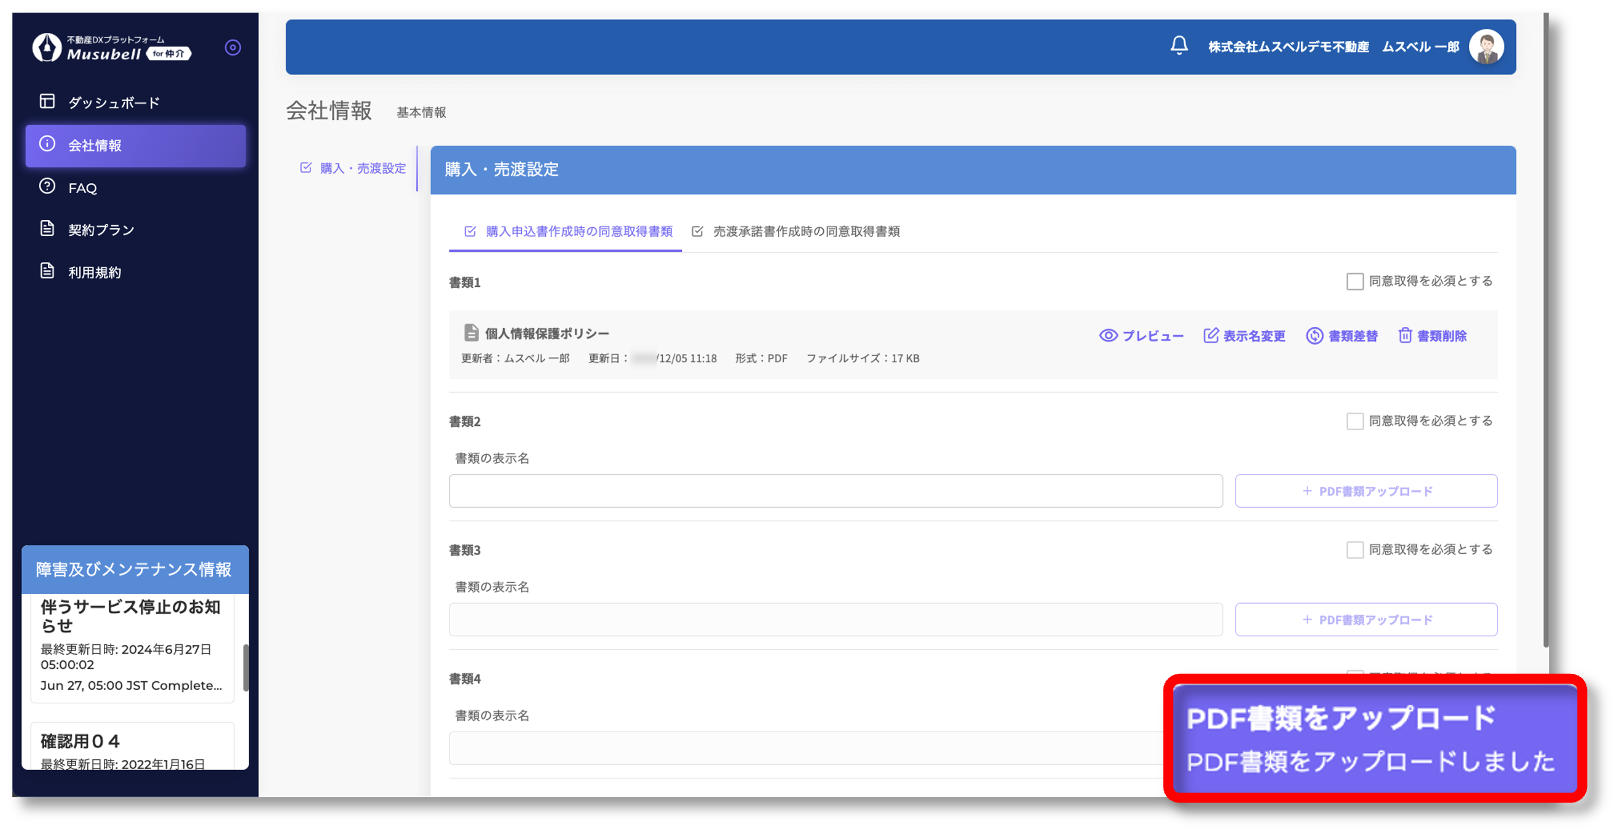Click 書類差替 to replace document

(1342, 336)
